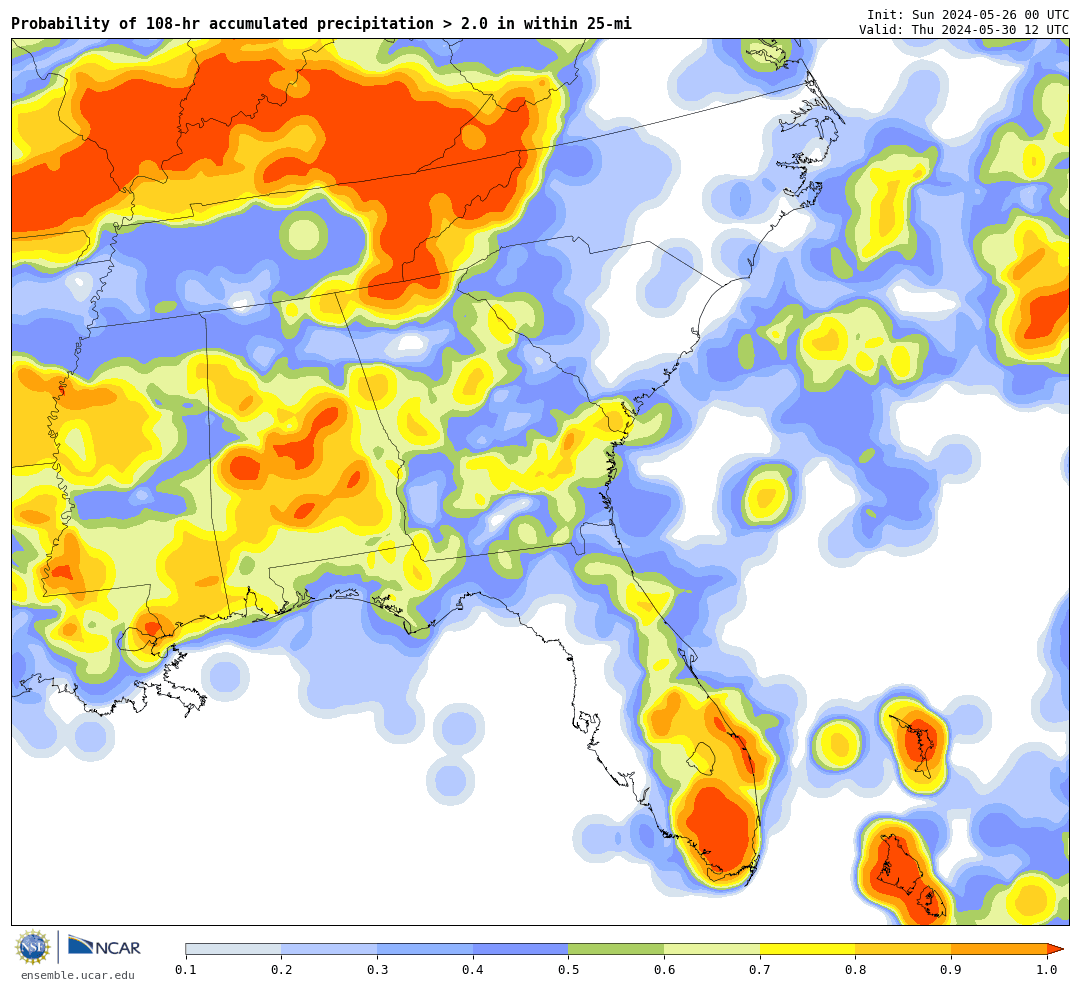
Task: Select the Init: Sun 2024-05-26 00 UTC text
Action: 968,14
